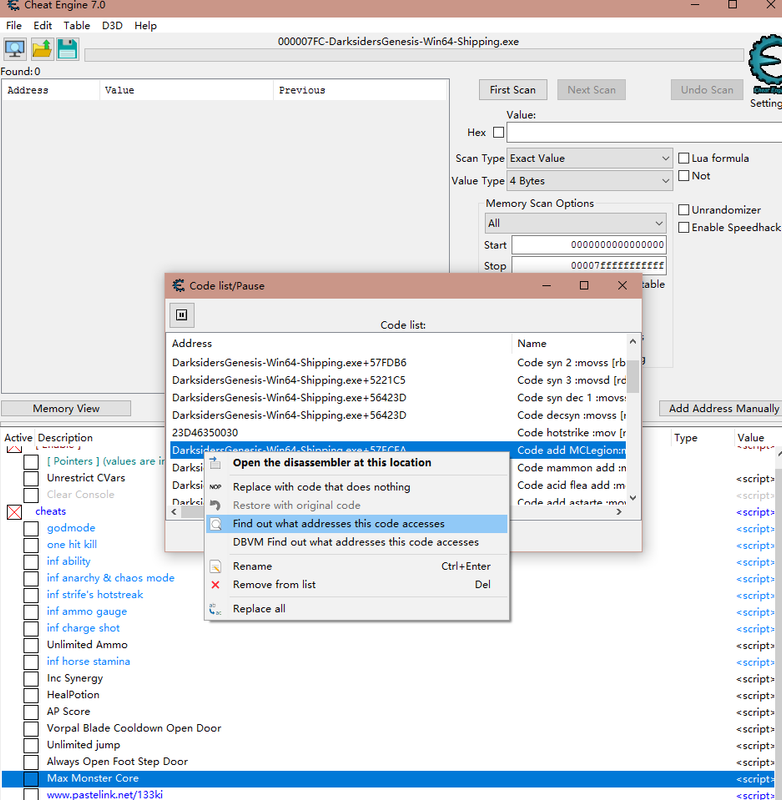This screenshot has height=800, width=782.
Task: Click the Undo Scan button
Action: [x=707, y=90]
